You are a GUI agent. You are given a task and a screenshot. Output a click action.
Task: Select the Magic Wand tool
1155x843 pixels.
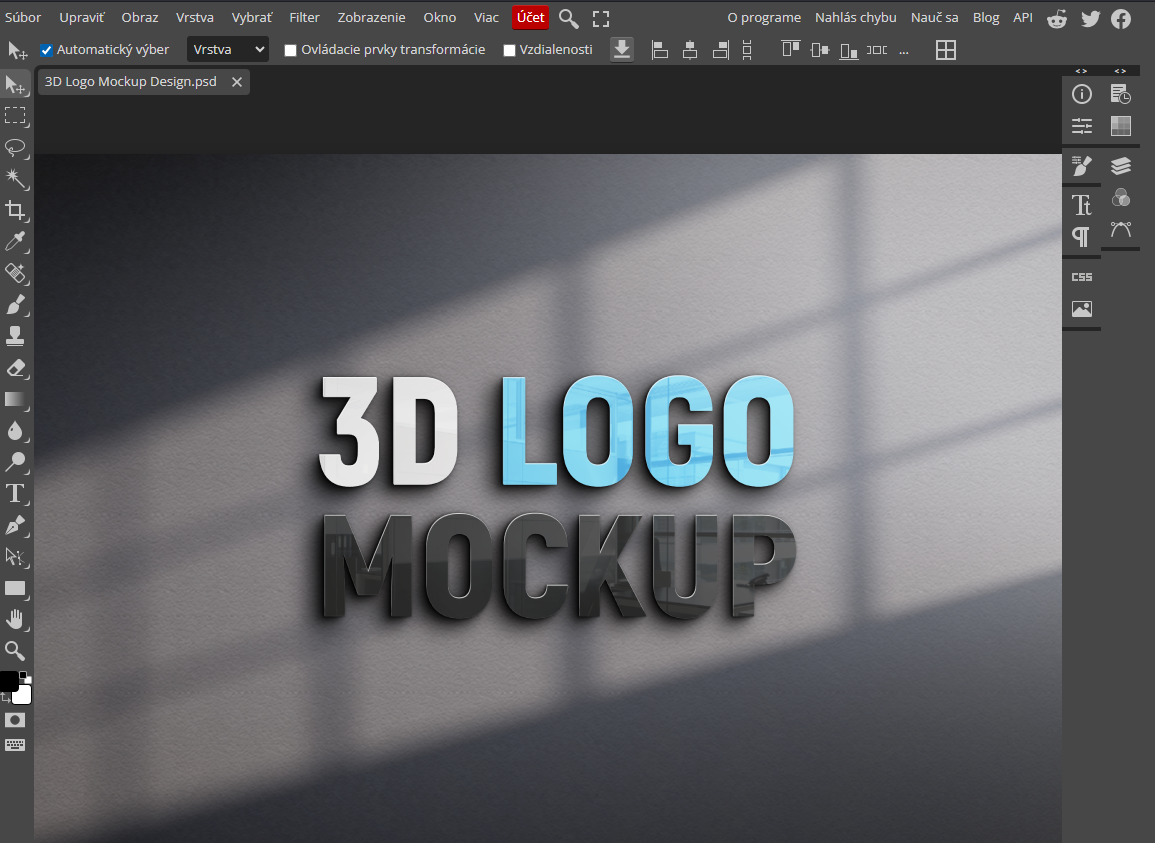tap(15, 178)
